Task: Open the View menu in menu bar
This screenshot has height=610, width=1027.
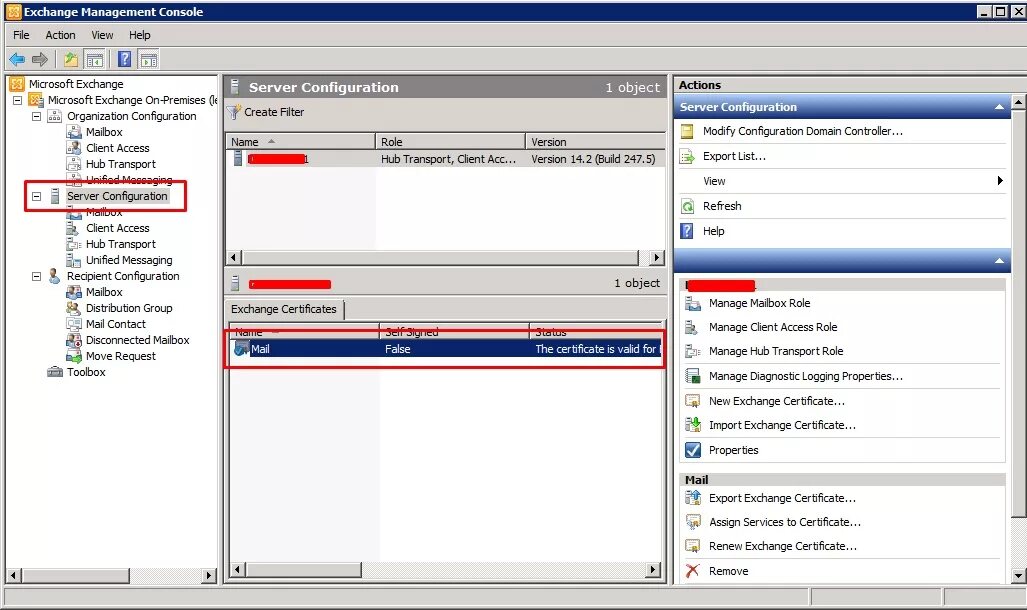Action: pos(102,35)
